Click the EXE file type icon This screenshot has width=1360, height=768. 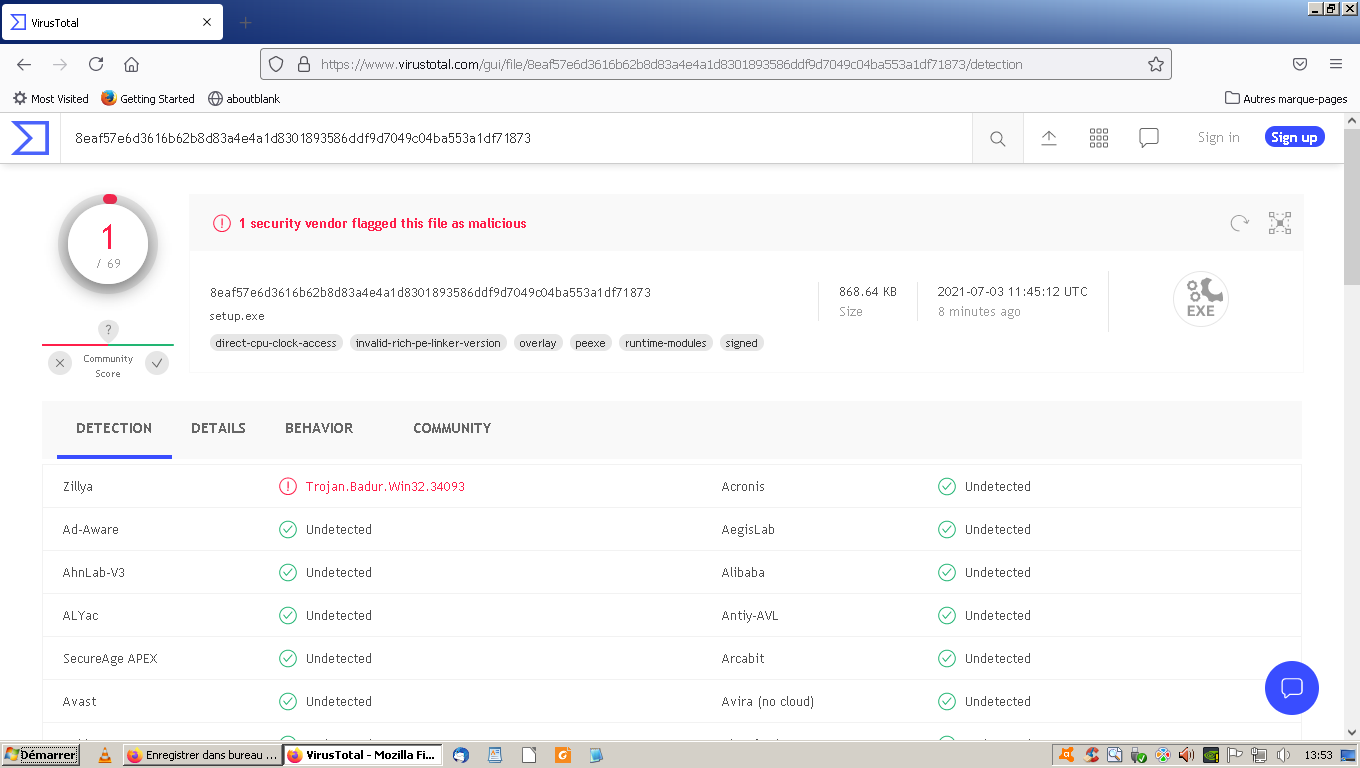pos(1201,299)
